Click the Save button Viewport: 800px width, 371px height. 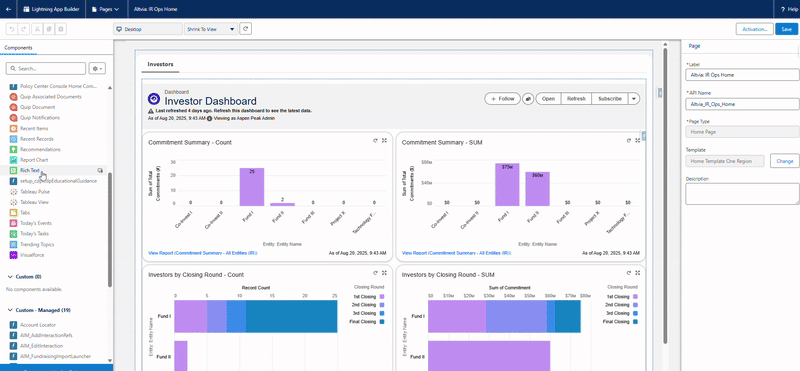[x=787, y=29]
